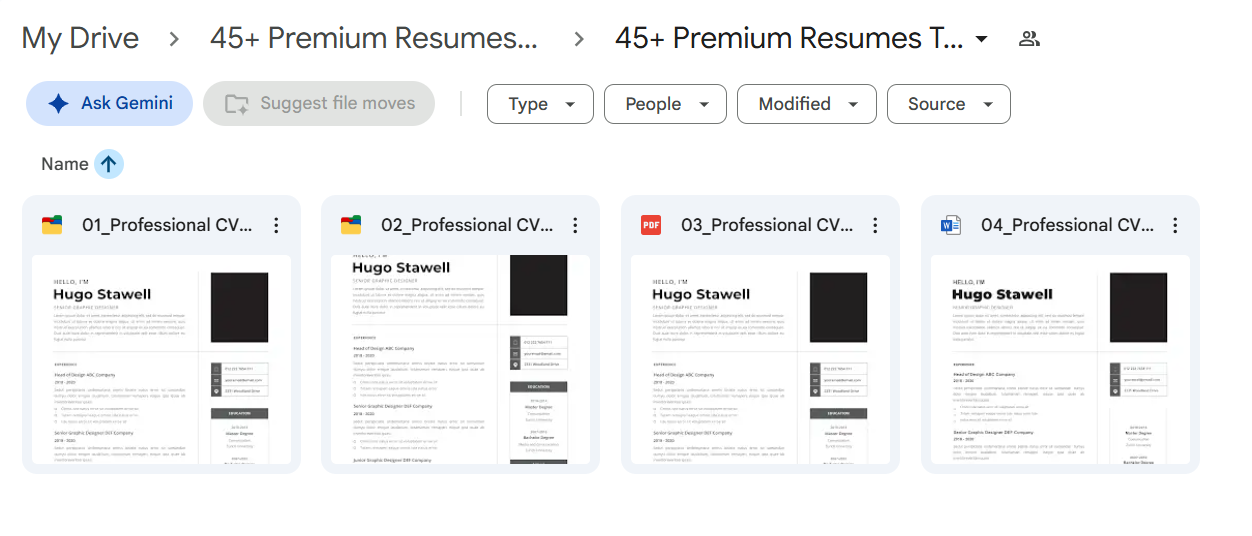
Task: Click the Word icon of 04_Professional CV
Action: [x=951, y=225]
